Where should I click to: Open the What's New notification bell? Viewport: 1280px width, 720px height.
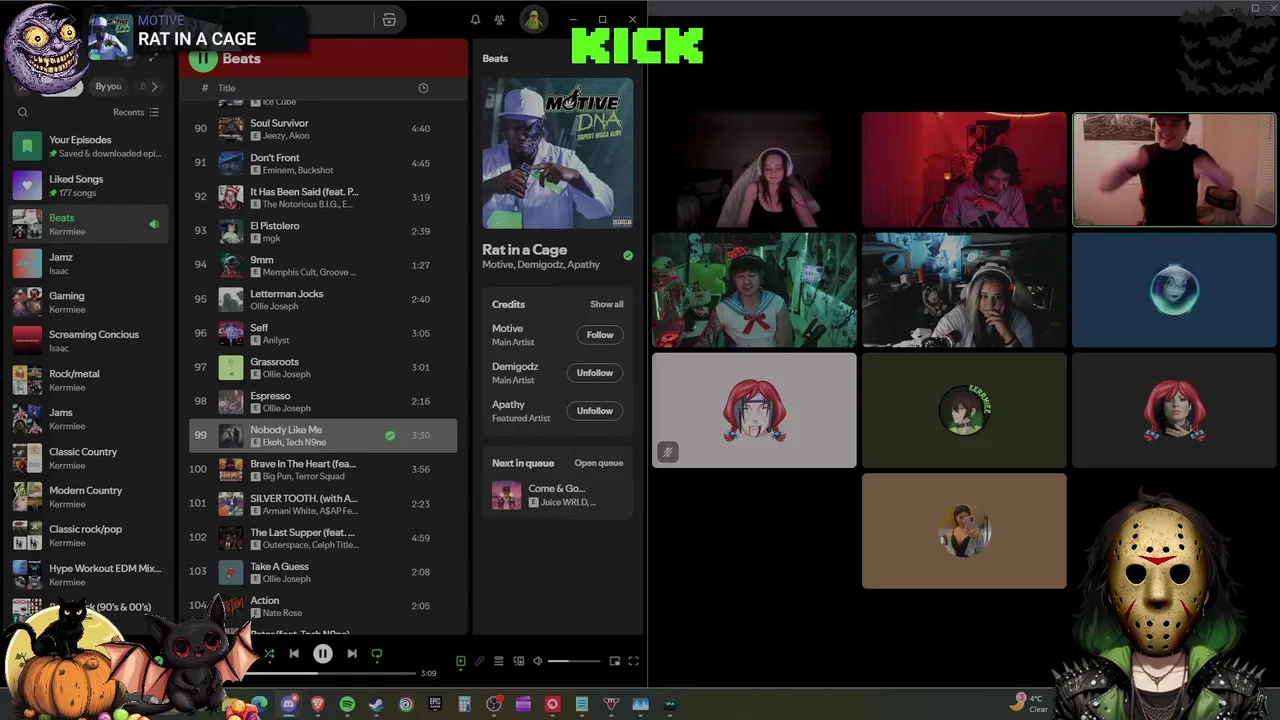tap(475, 20)
